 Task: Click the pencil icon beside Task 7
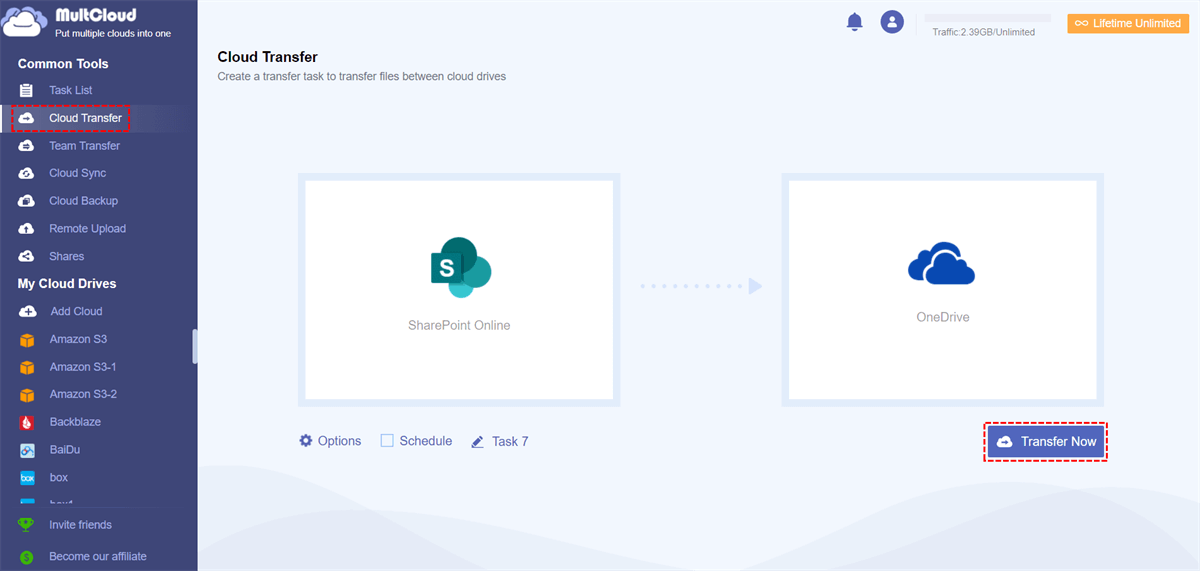click(x=477, y=441)
